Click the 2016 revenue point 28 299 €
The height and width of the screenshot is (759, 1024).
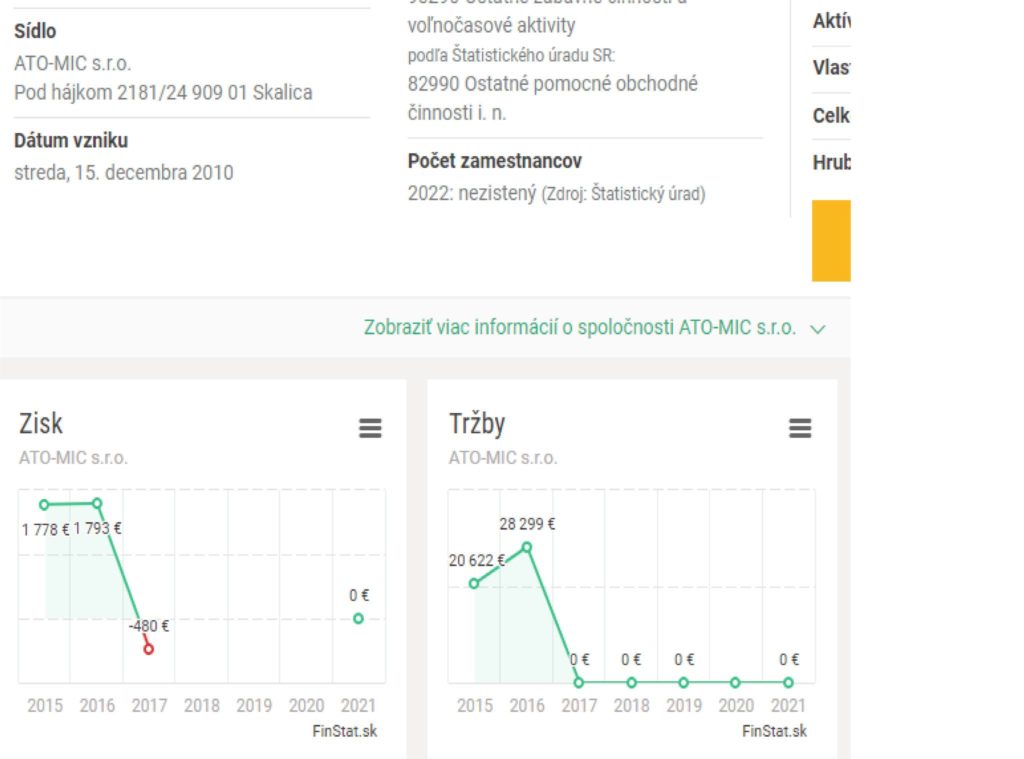click(526, 547)
